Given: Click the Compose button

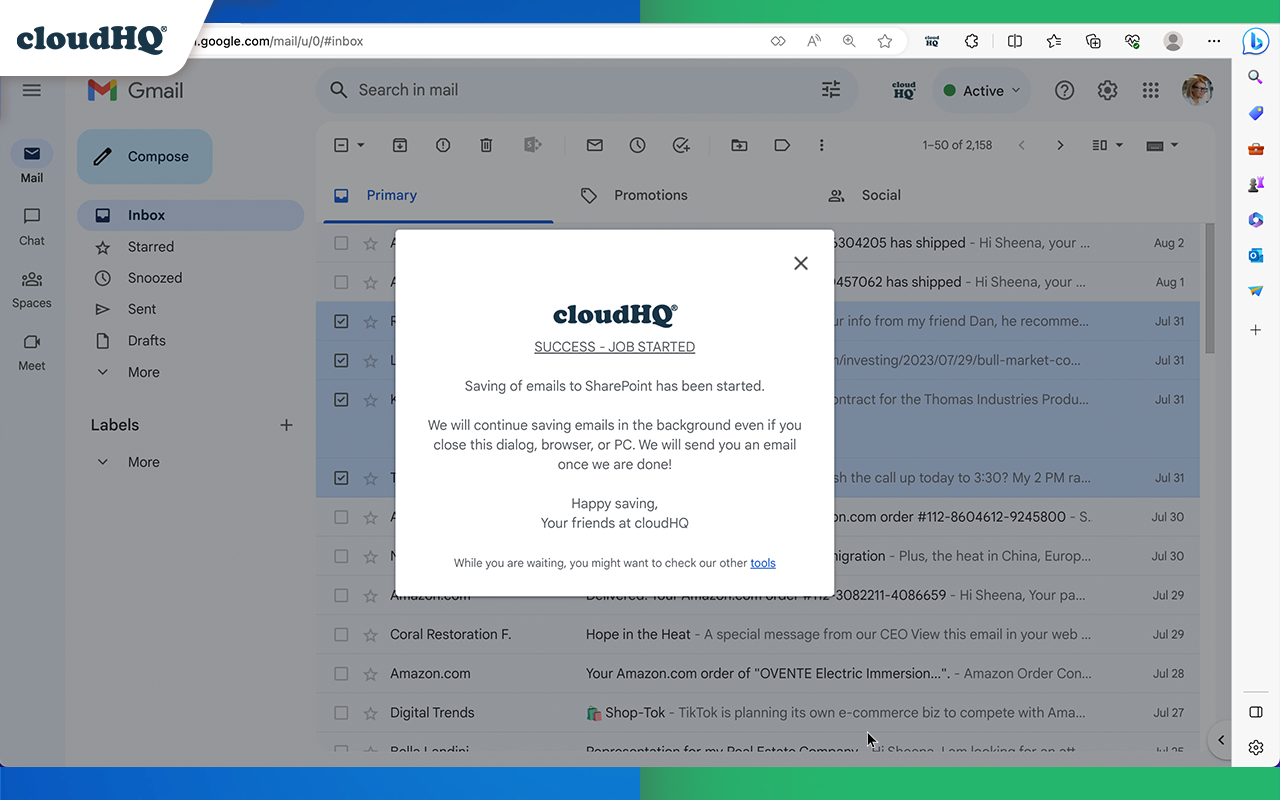Looking at the screenshot, I should pyautogui.click(x=145, y=157).
